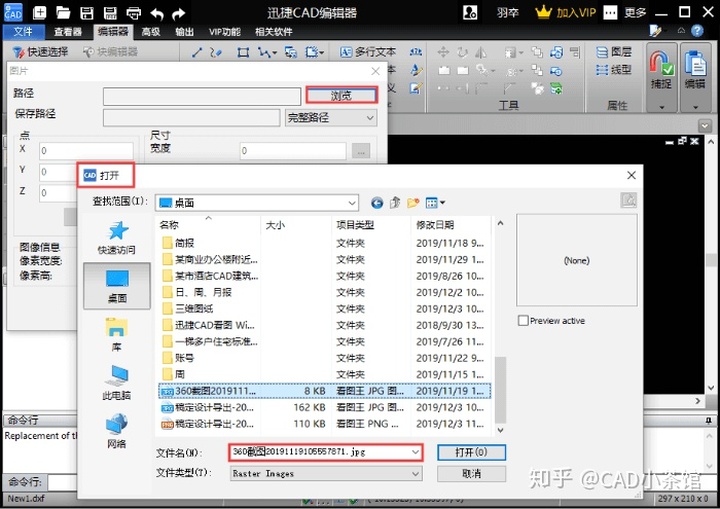
Task: Open the 完整路径 dropdown
Action: [331, 118]
